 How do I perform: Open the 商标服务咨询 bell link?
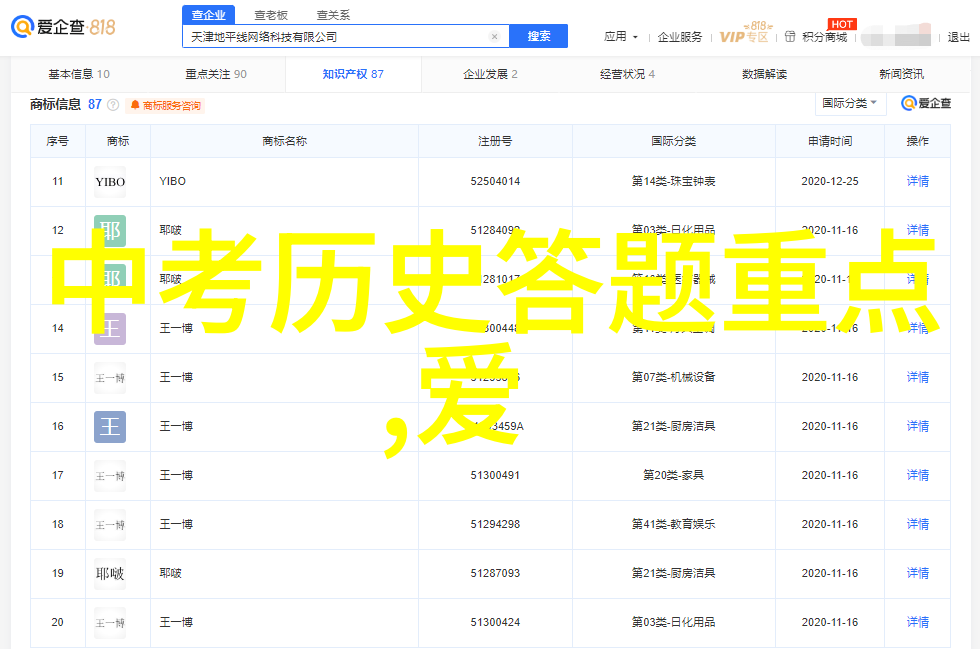point(166,105)
